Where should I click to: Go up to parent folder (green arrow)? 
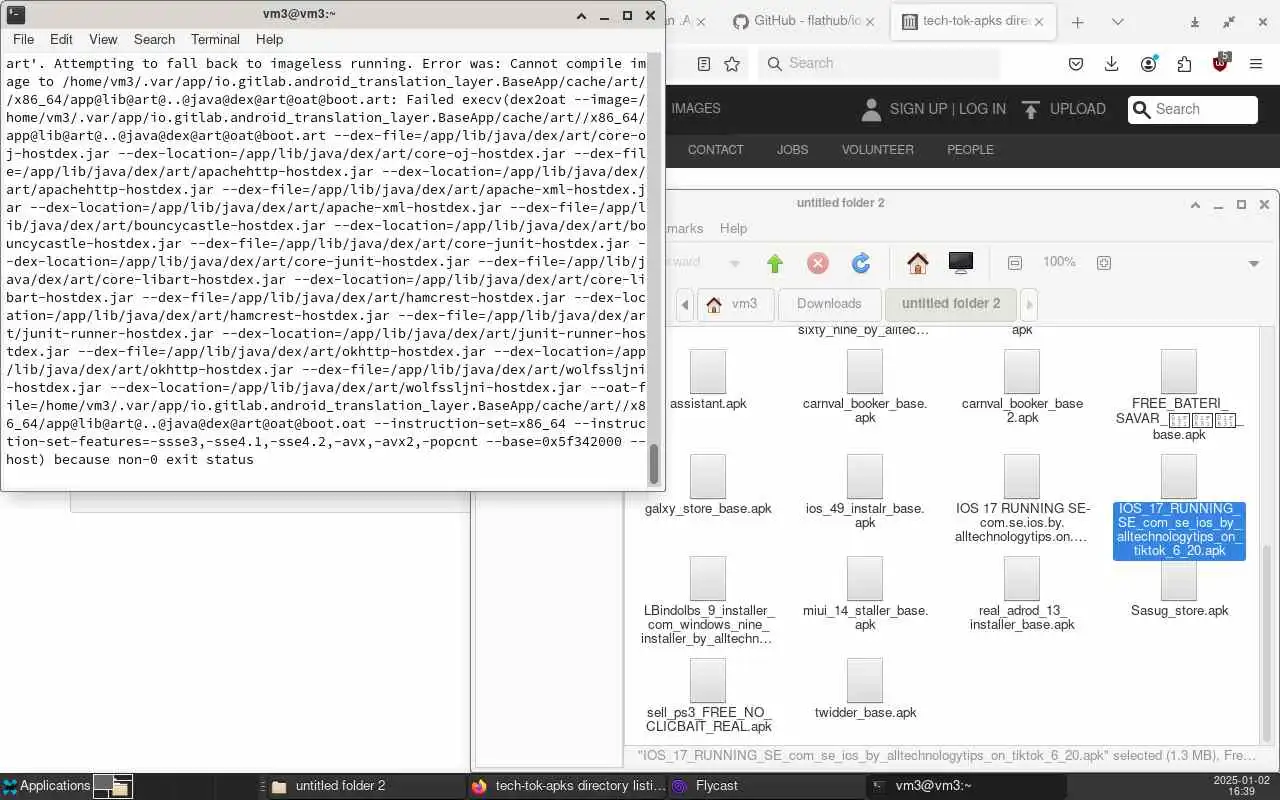coord(775,263)
